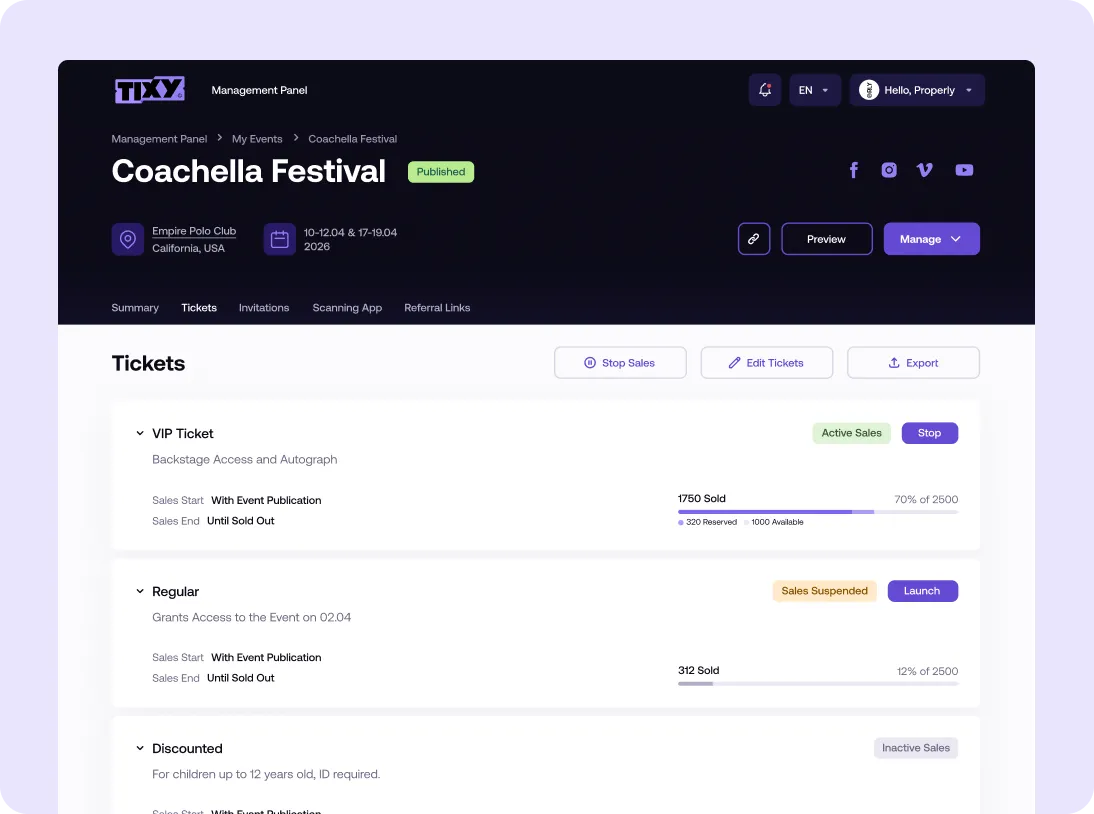Screen dimensions: 1094x814
Task: Collapse the VIP Ticket section
Action: [140, 433]
